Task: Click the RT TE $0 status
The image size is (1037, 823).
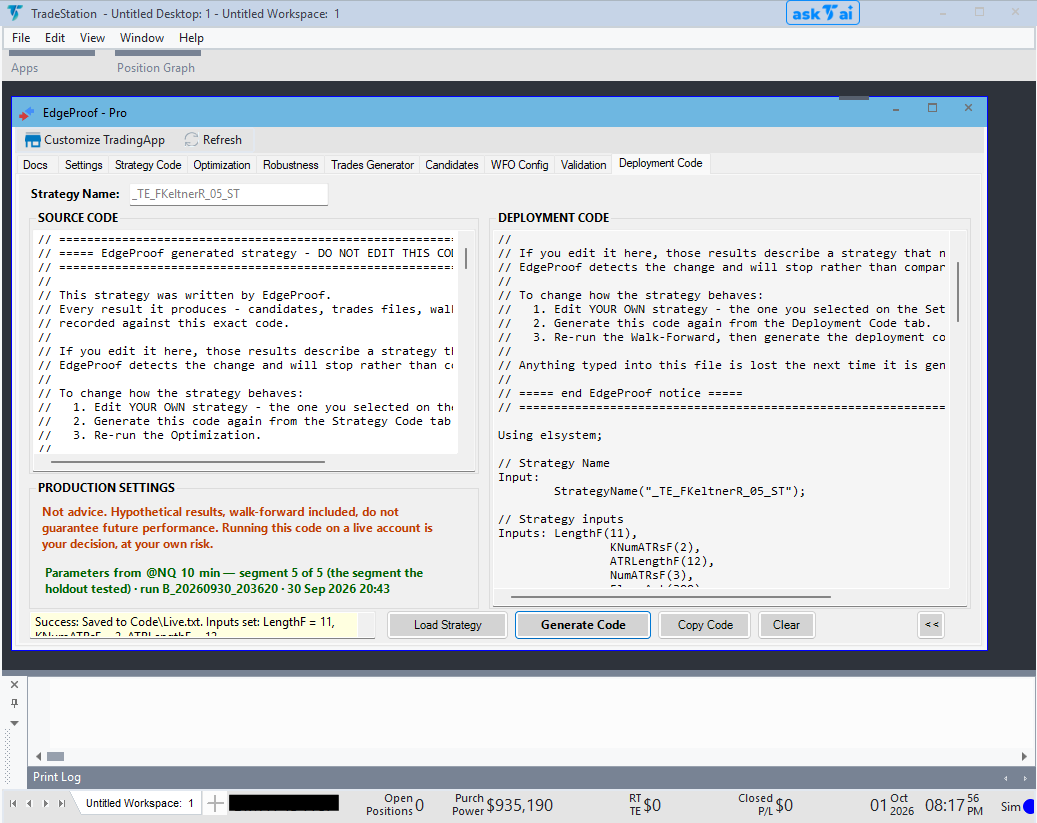Action: (x=645, y=805)
